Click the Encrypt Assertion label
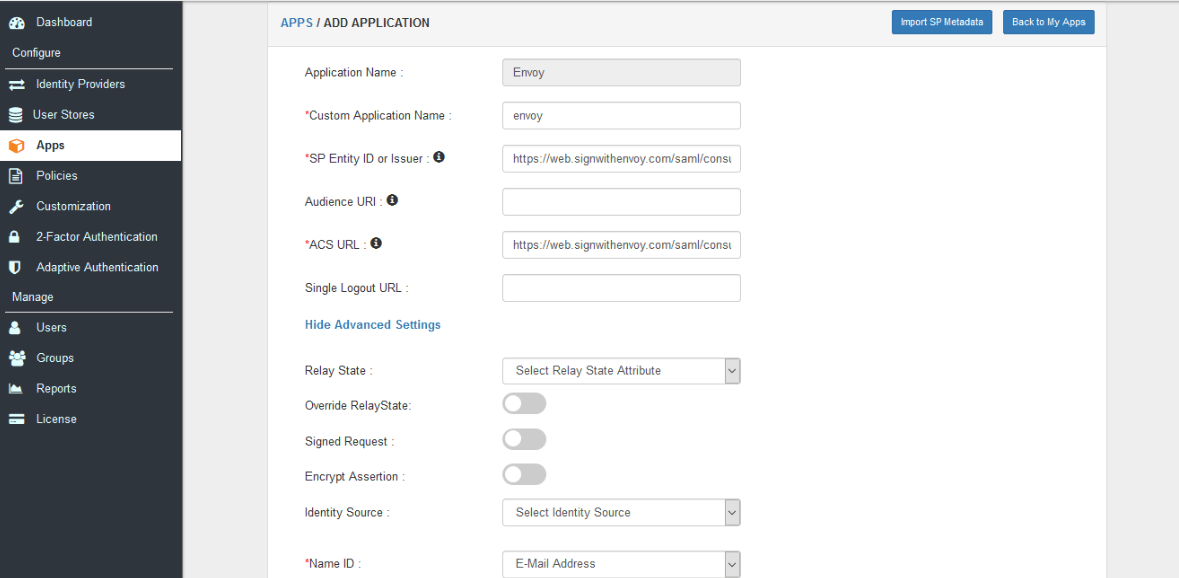1179x578 pixels. click(355, 477)
